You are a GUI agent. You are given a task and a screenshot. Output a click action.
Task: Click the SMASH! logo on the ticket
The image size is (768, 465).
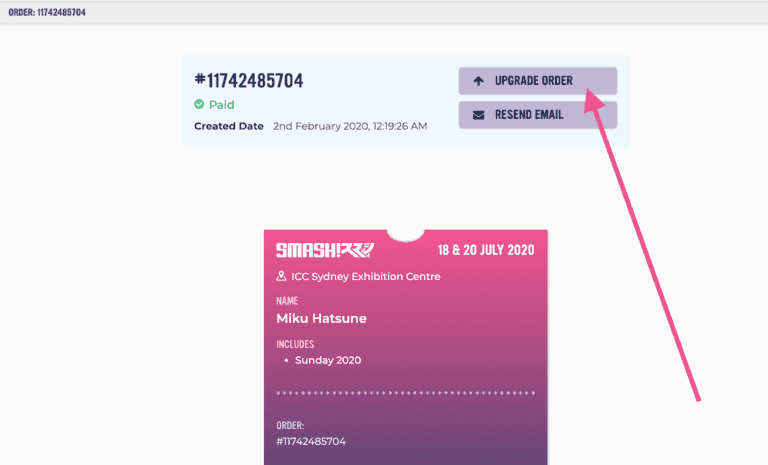[311, 250]
